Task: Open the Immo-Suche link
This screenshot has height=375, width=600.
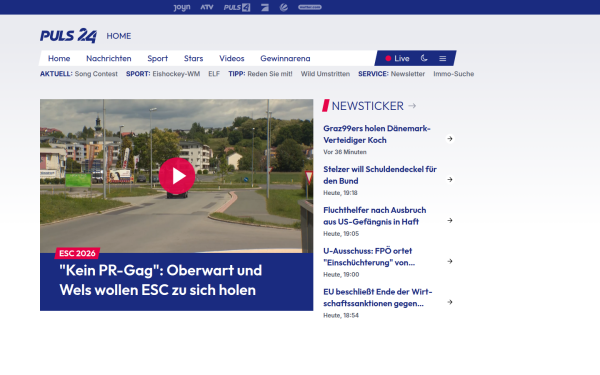Action: (x=453, y=74)
